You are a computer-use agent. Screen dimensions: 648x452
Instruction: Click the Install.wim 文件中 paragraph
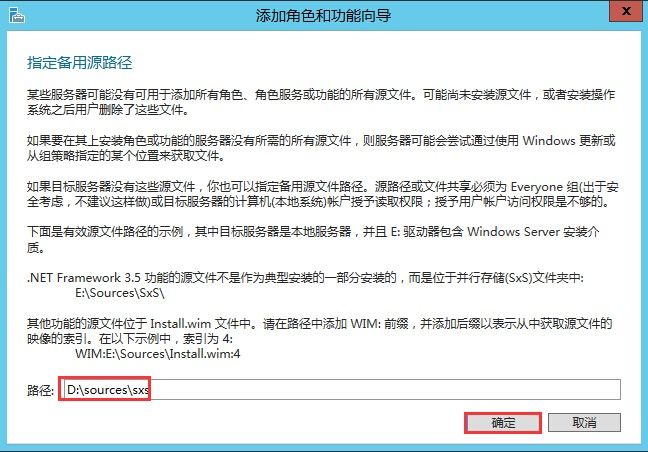319,331
